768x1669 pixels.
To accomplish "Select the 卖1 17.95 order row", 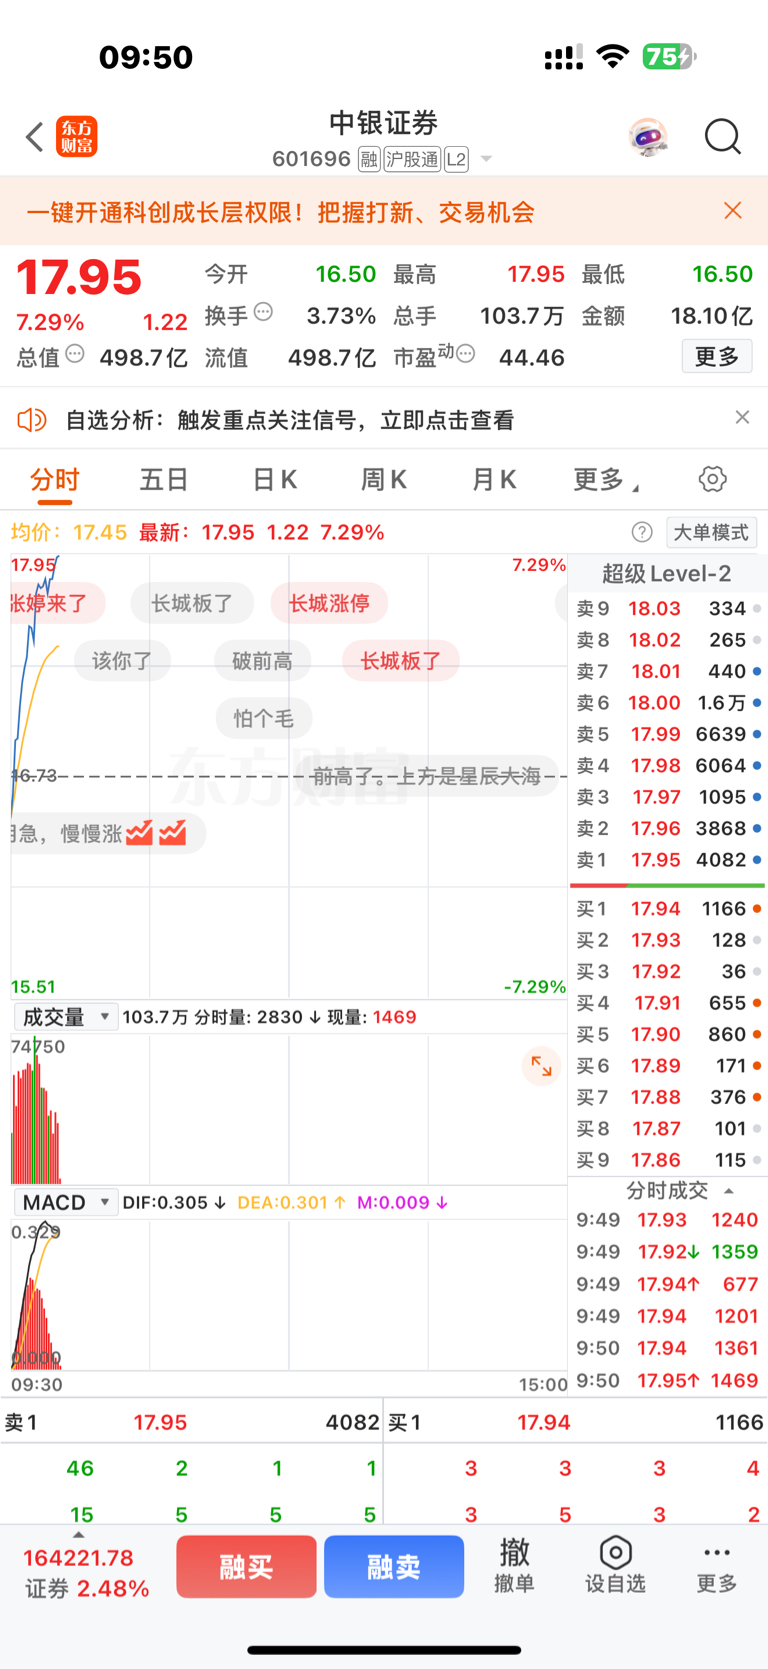I will pos(667,860).
